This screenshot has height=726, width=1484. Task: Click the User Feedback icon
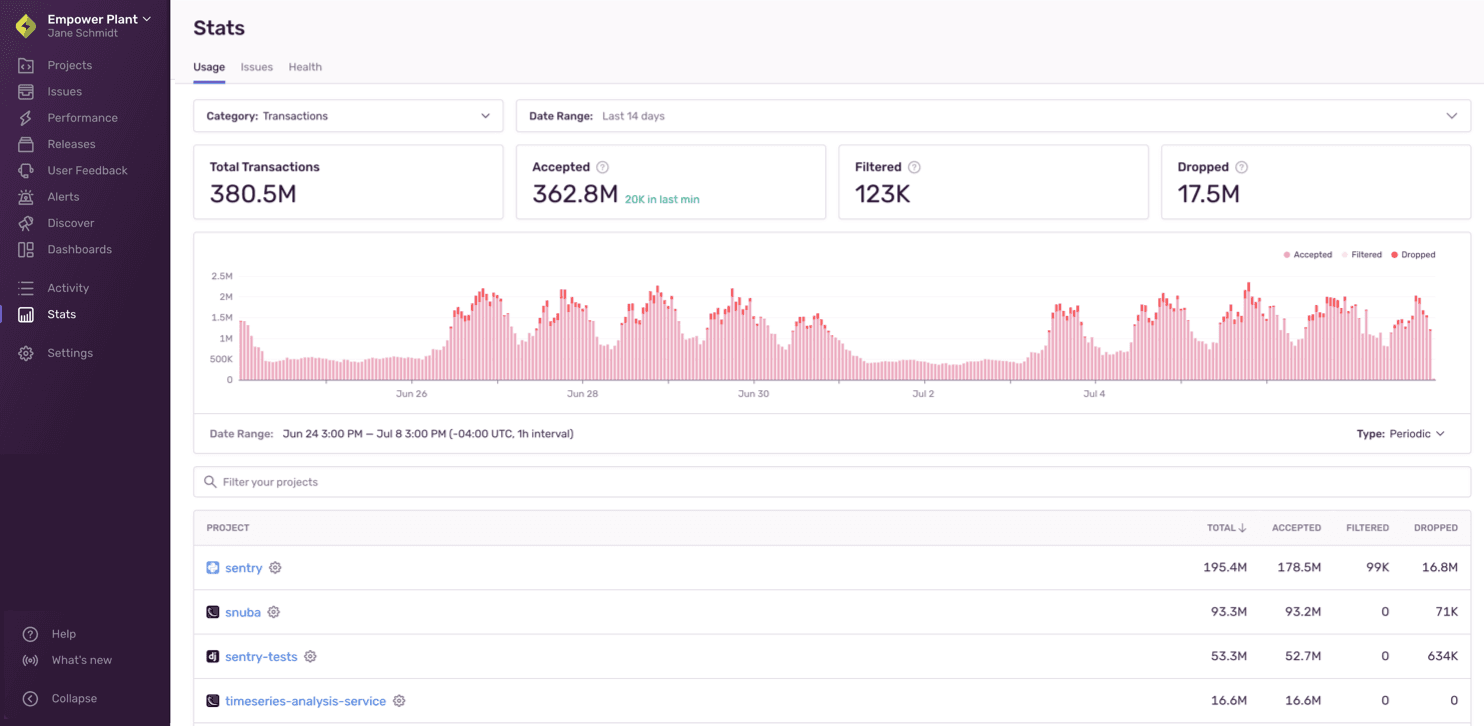(x=26, y=170)
